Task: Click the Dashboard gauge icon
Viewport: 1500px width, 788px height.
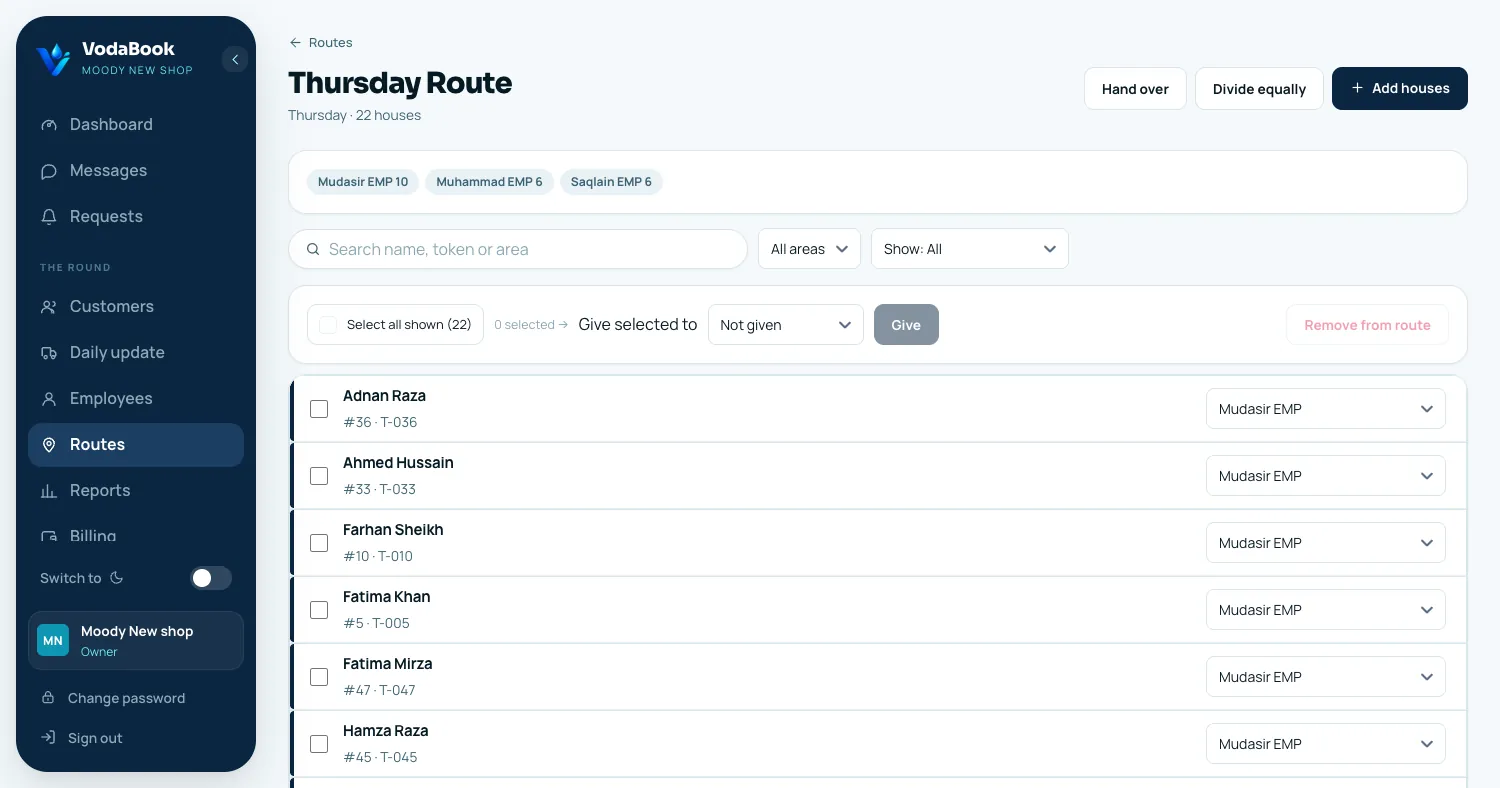Action: [x=49, y=125]
